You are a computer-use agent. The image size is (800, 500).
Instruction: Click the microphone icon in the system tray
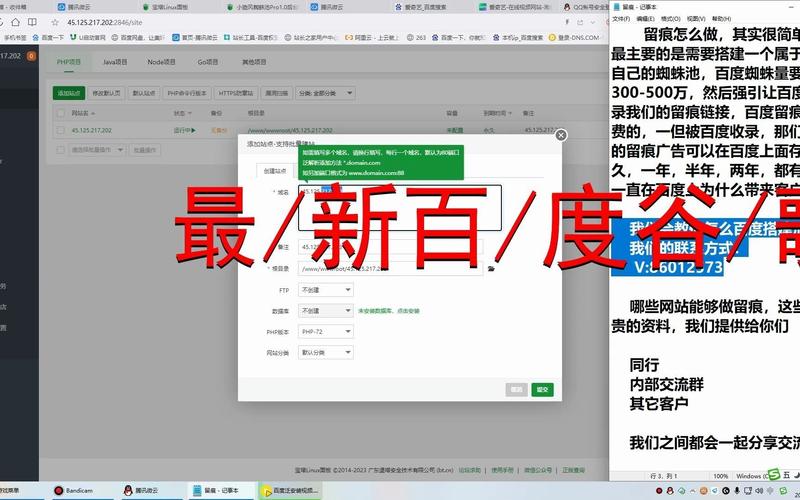[737, 491]
